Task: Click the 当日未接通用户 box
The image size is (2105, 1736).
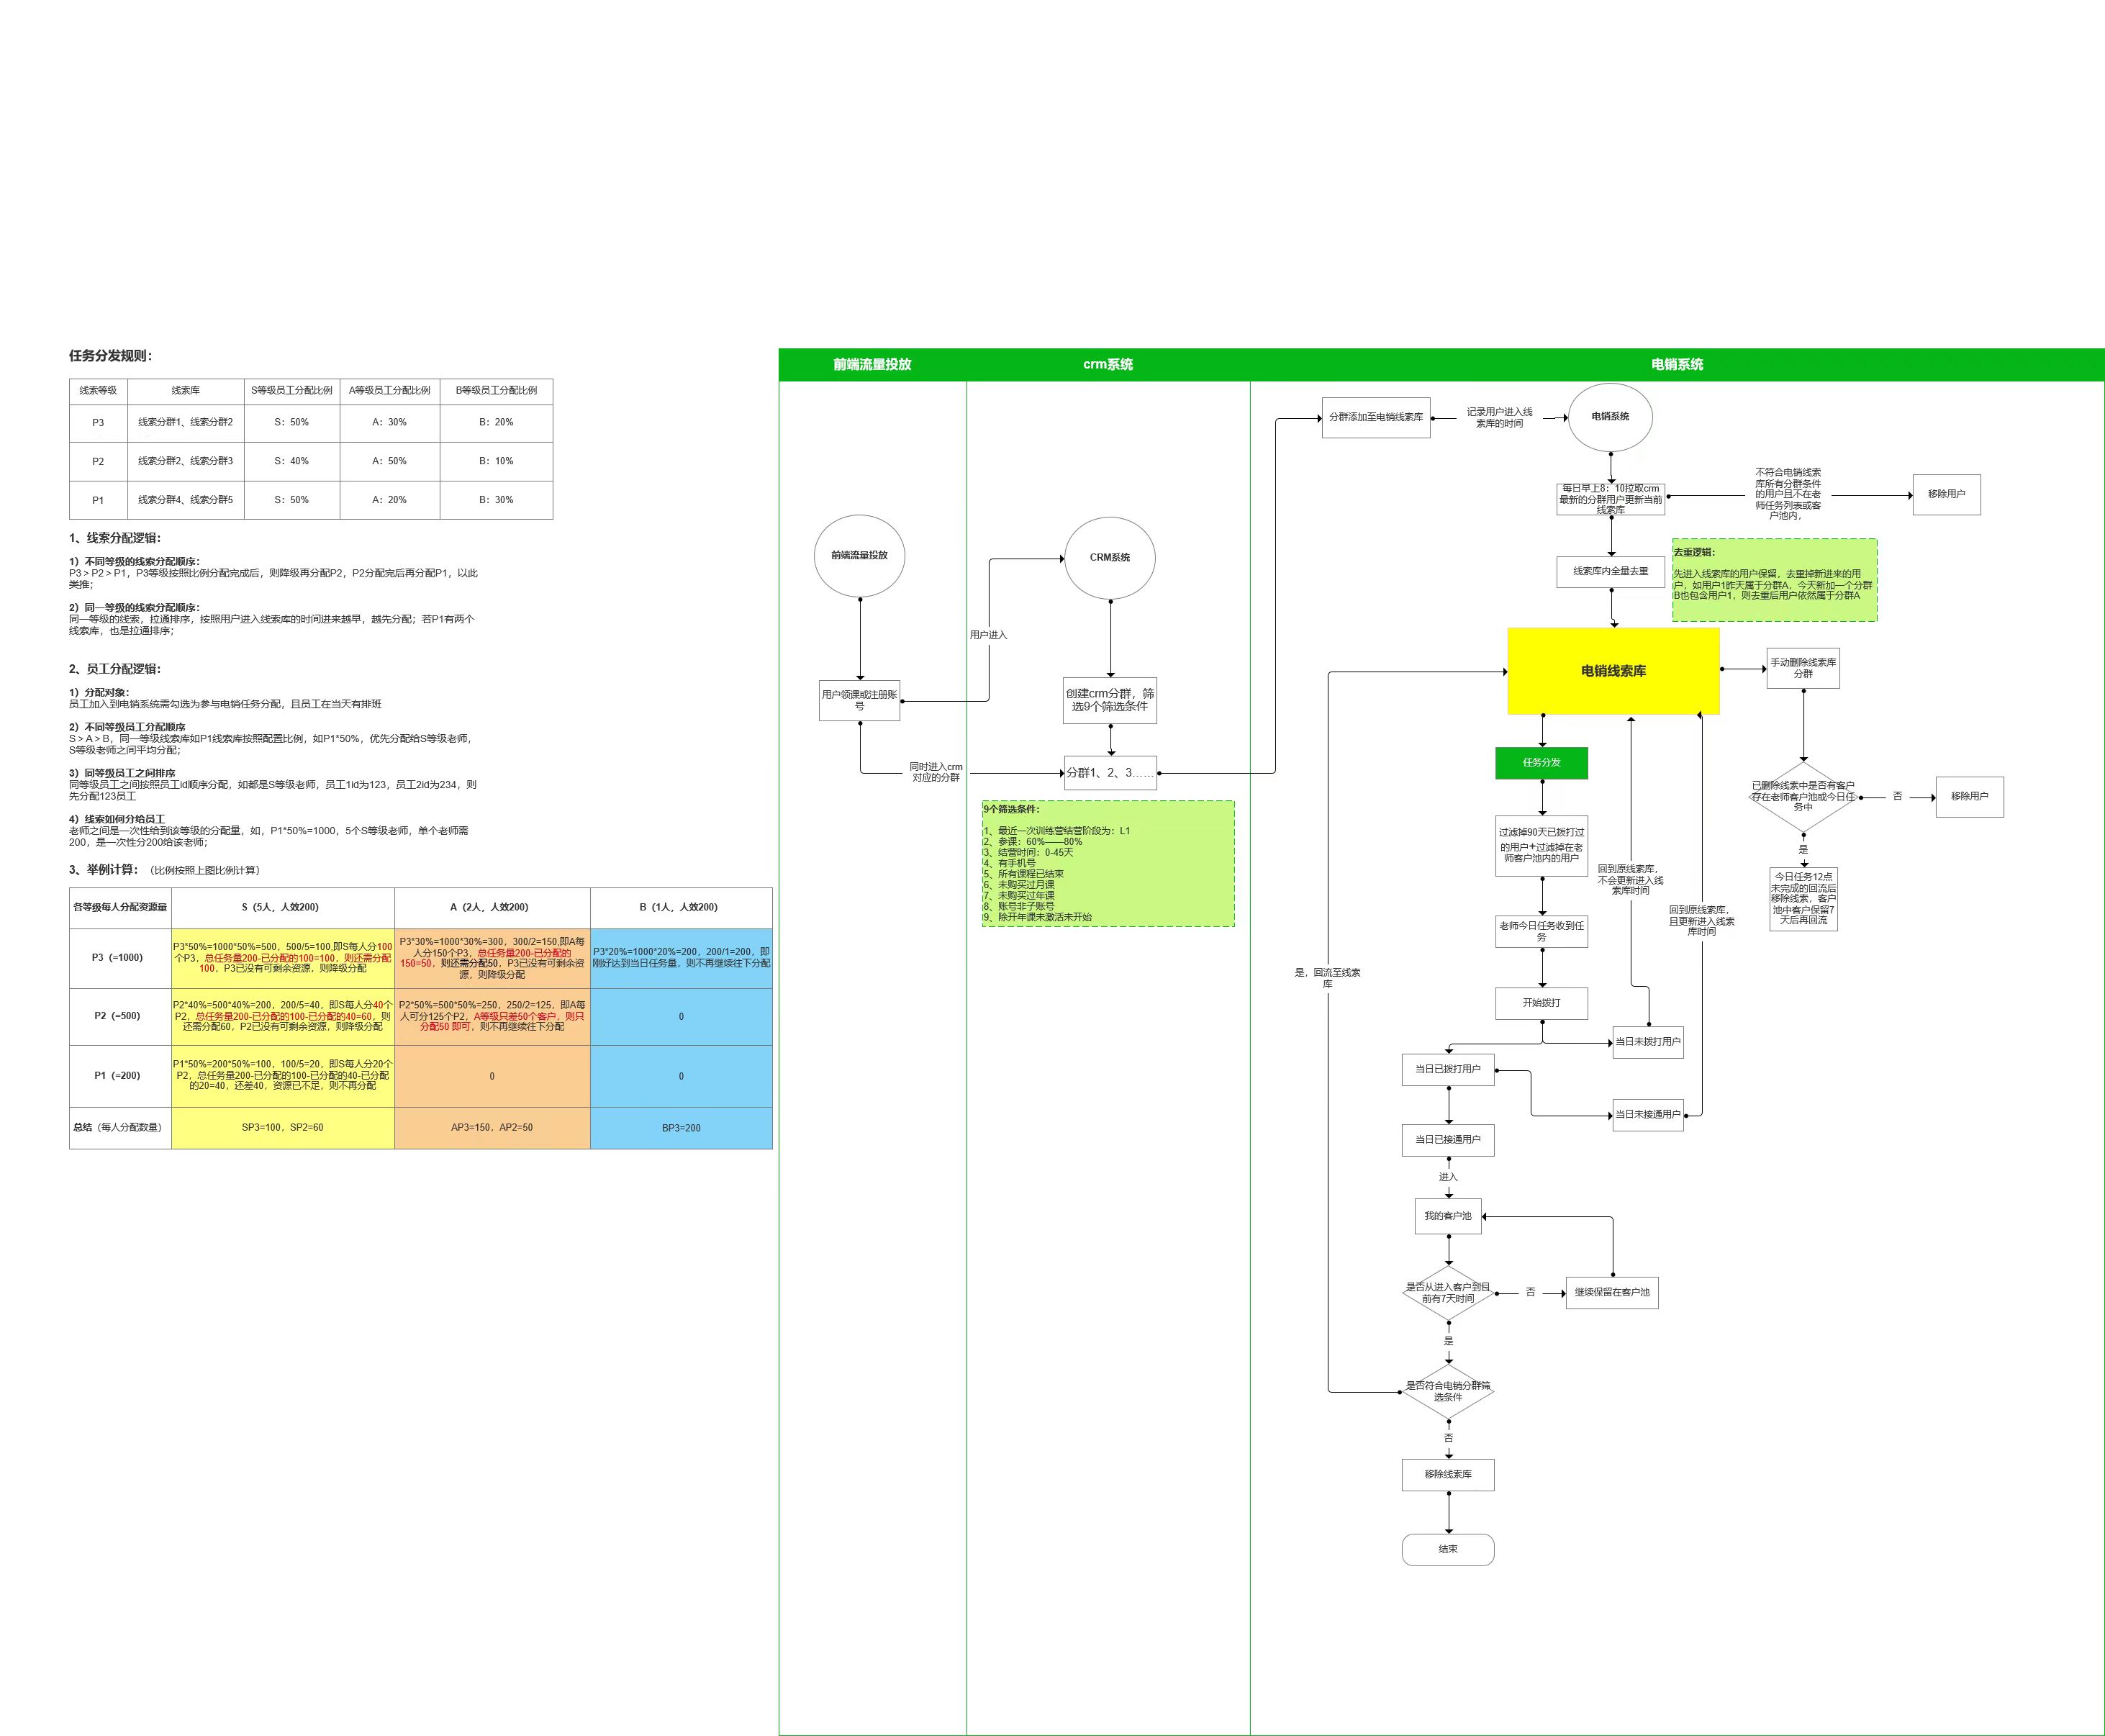Action: [1647, 1114]
